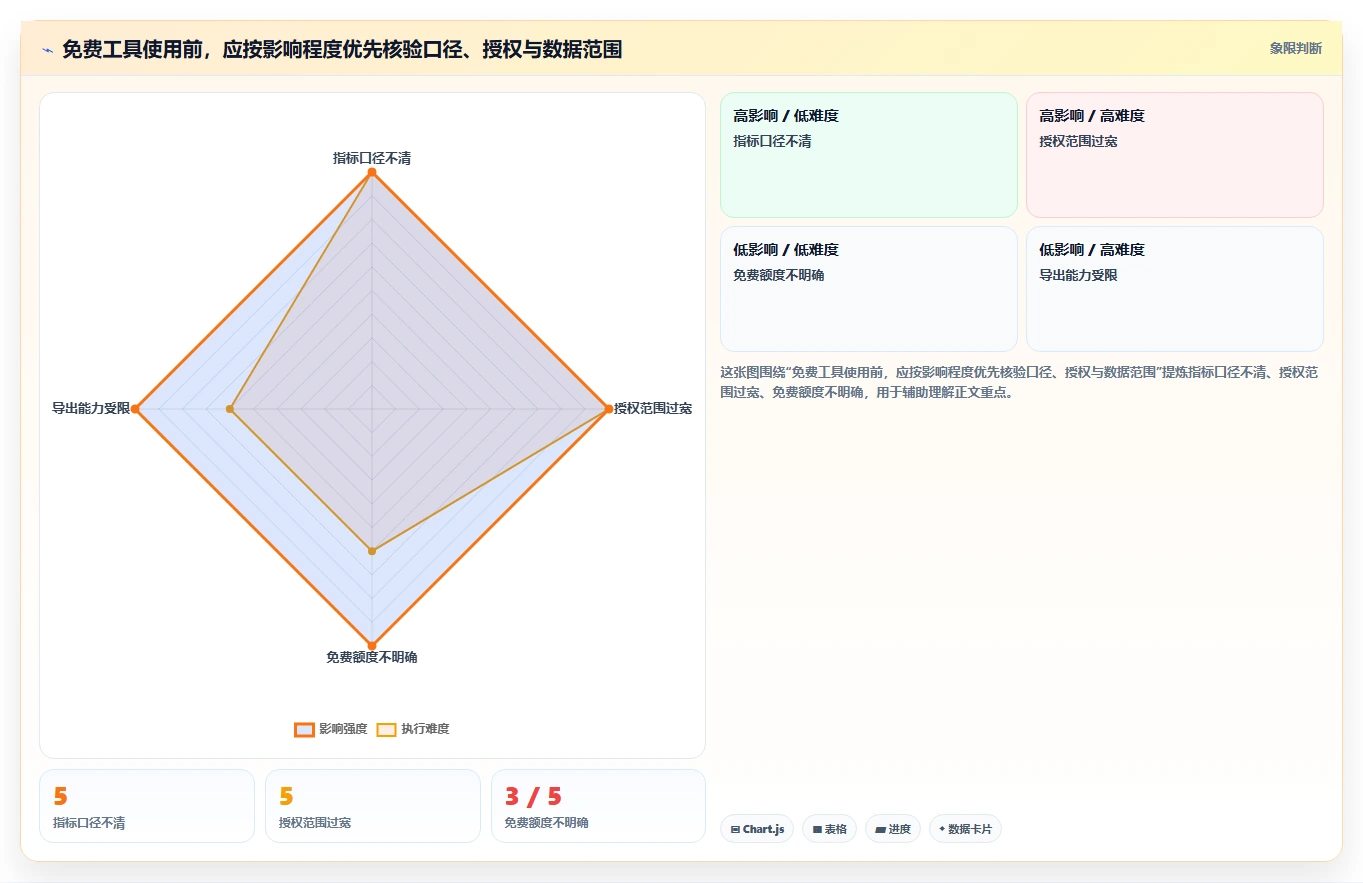The height and width of the screenshot is (883, 1363).
Task: Select the 表格 tag chip
Action: pyautogui.click(x=829, y=829)
